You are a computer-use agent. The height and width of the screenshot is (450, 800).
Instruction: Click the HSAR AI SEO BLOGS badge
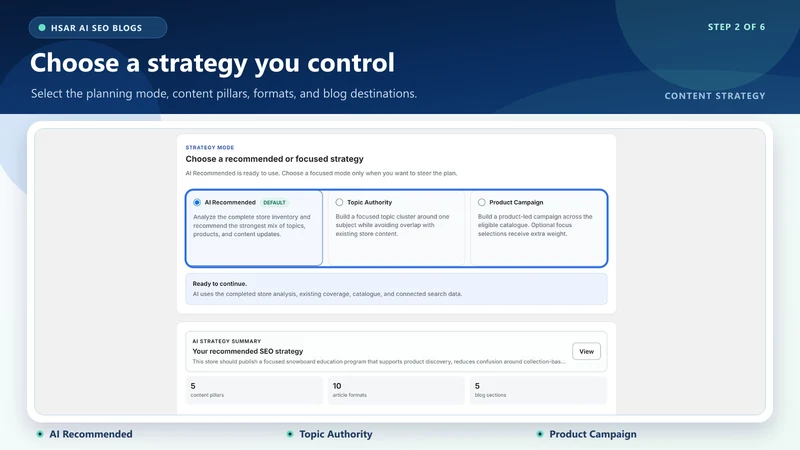point(98,28)
